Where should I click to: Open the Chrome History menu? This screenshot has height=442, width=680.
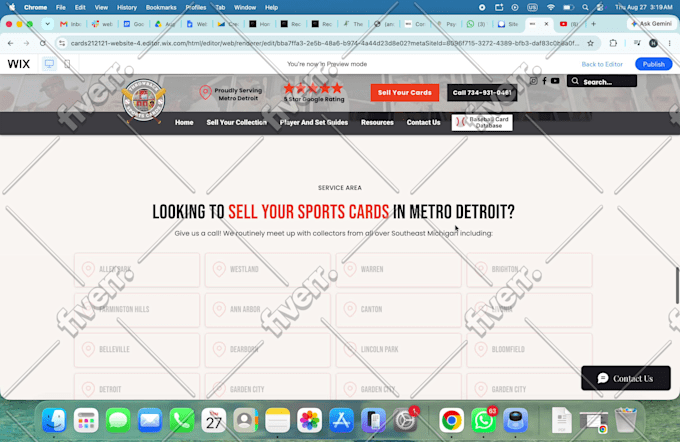click(x=127, y=7)
